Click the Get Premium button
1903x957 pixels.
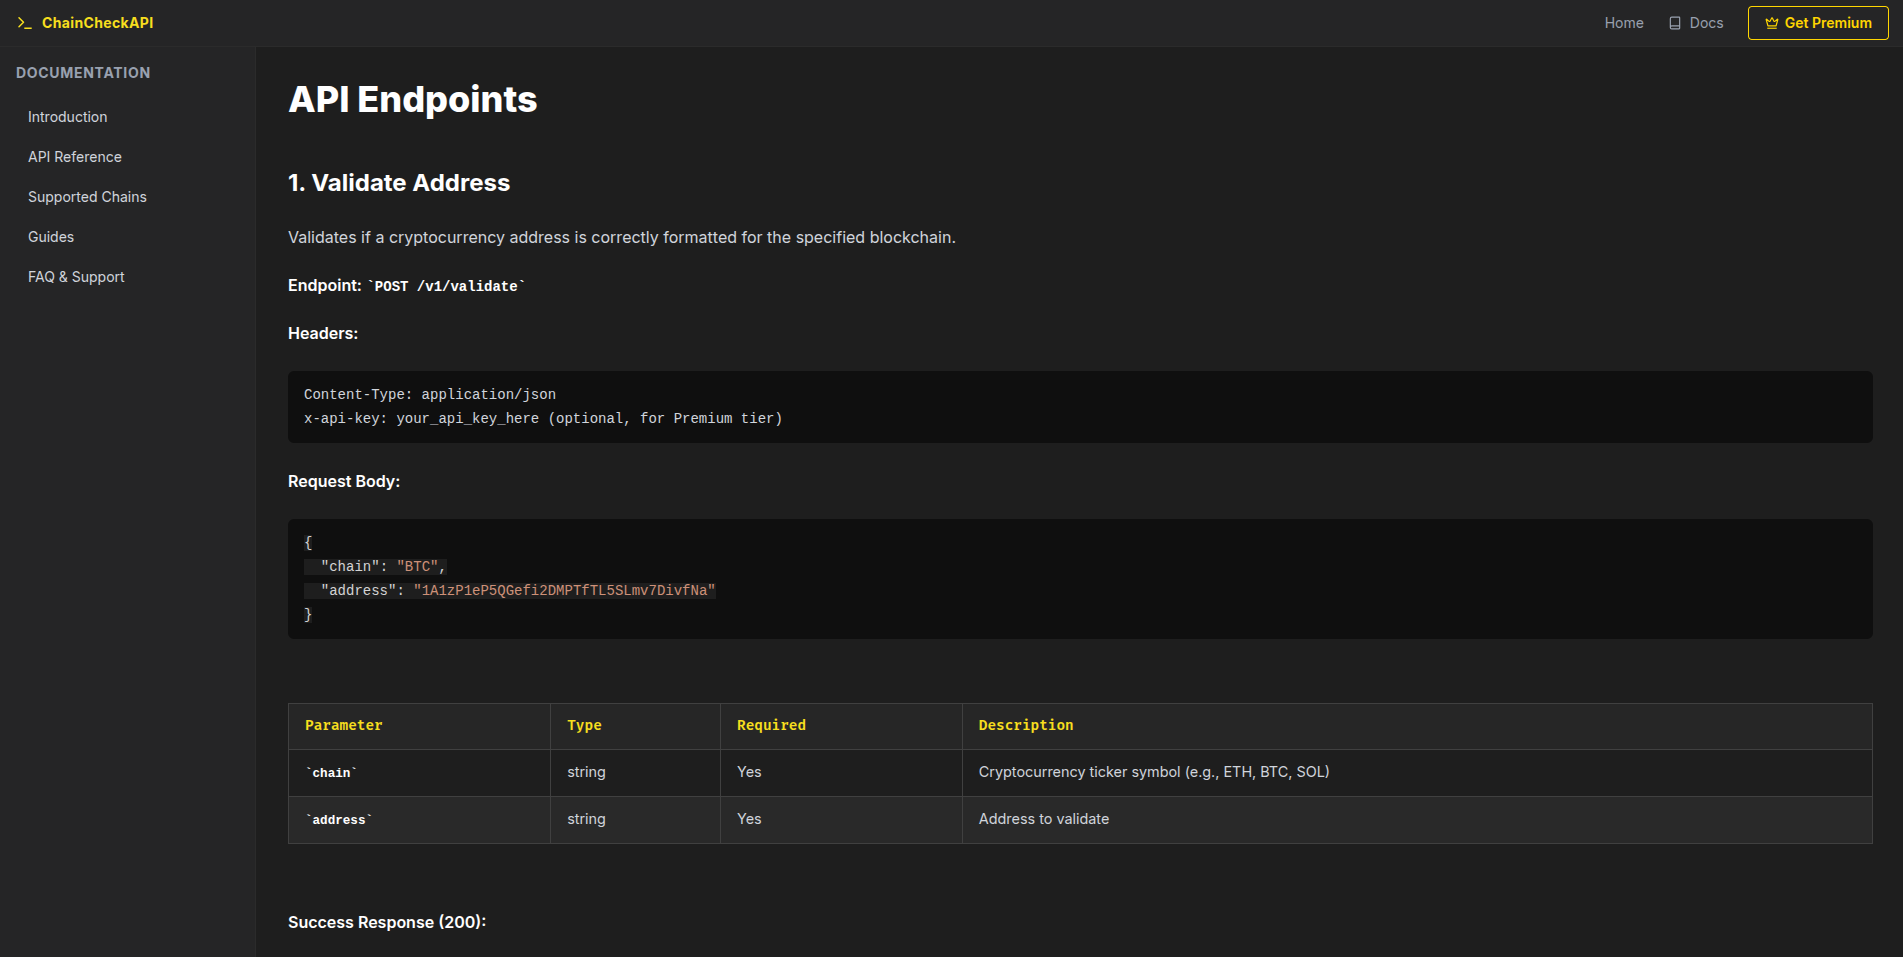(1817, 22)
